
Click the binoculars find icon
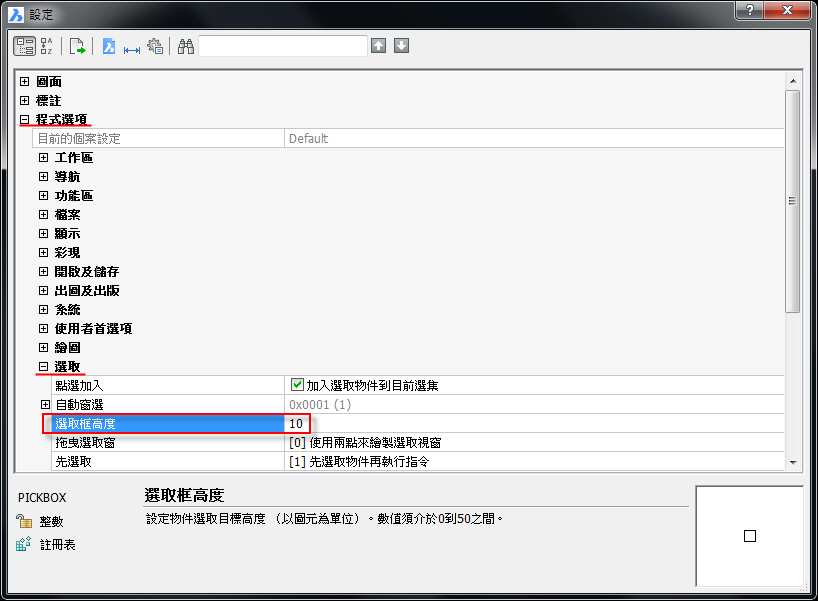pos(186,46)
